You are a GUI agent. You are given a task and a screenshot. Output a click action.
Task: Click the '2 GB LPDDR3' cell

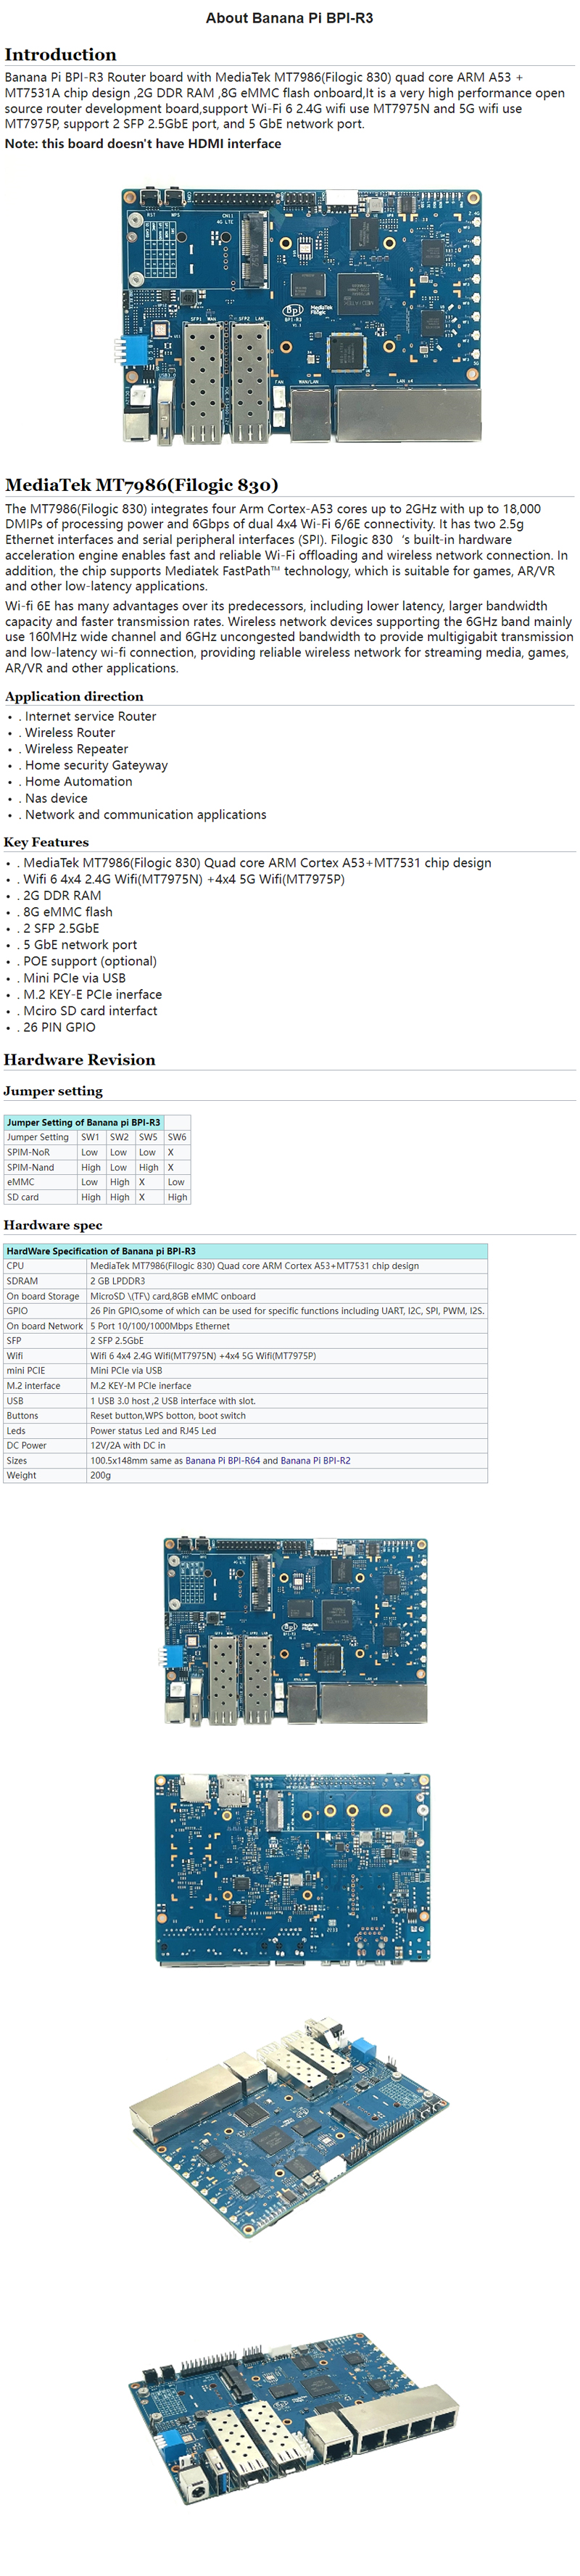click(287, 1281)
